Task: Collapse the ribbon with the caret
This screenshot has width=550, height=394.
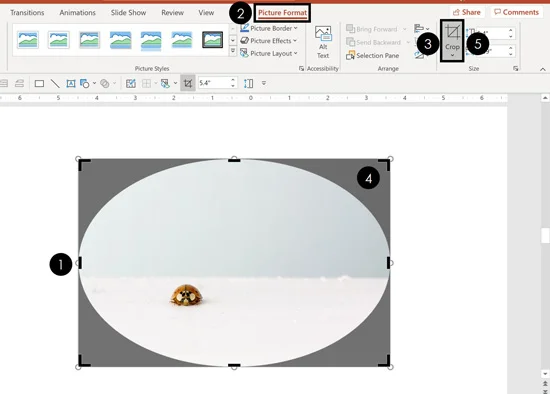Action: 543,69
